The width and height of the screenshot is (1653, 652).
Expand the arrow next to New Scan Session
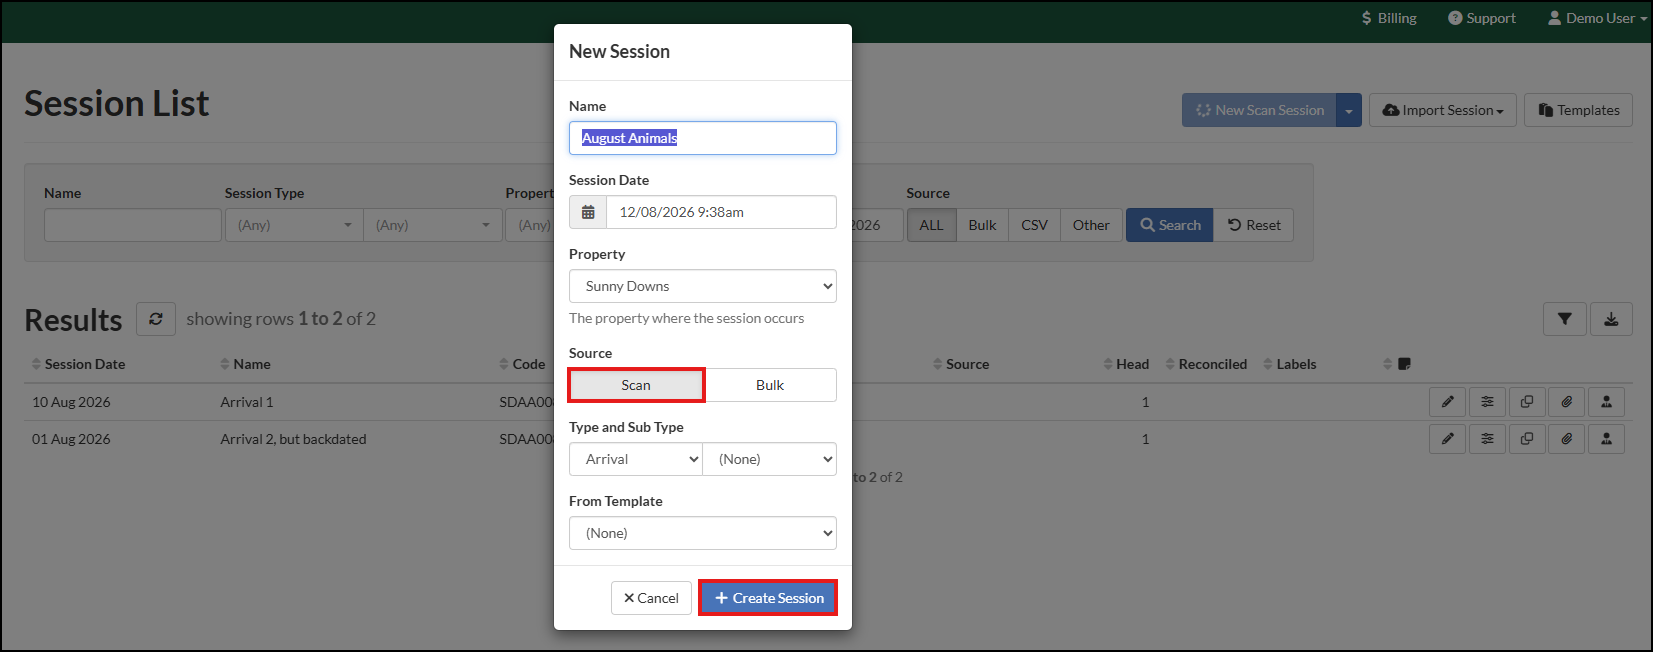pos(1349,110)
